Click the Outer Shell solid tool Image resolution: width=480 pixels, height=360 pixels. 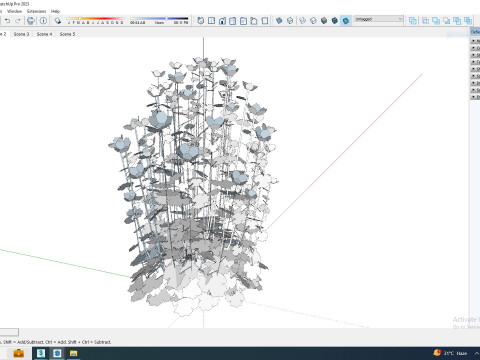pos(413,21)
